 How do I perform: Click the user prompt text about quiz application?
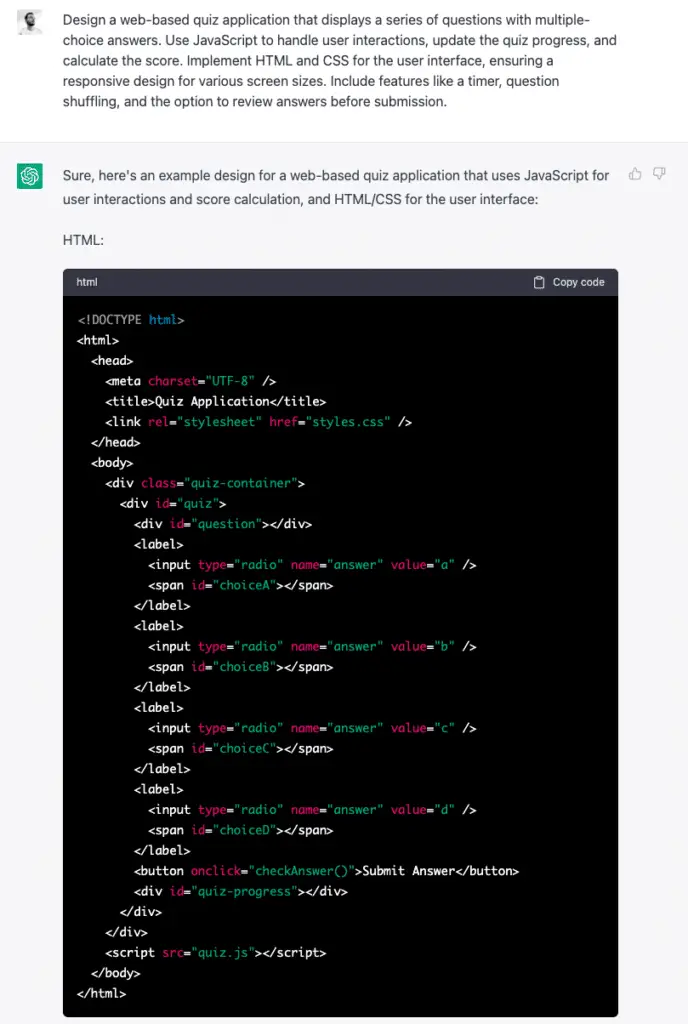[x=339, y=61]
